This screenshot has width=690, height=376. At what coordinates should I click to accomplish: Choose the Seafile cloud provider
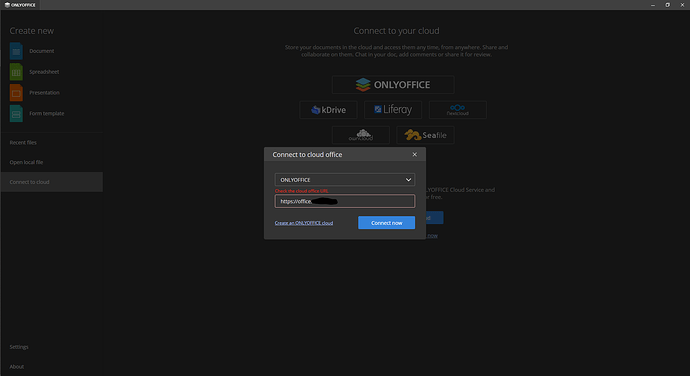(x=425, y=135)
